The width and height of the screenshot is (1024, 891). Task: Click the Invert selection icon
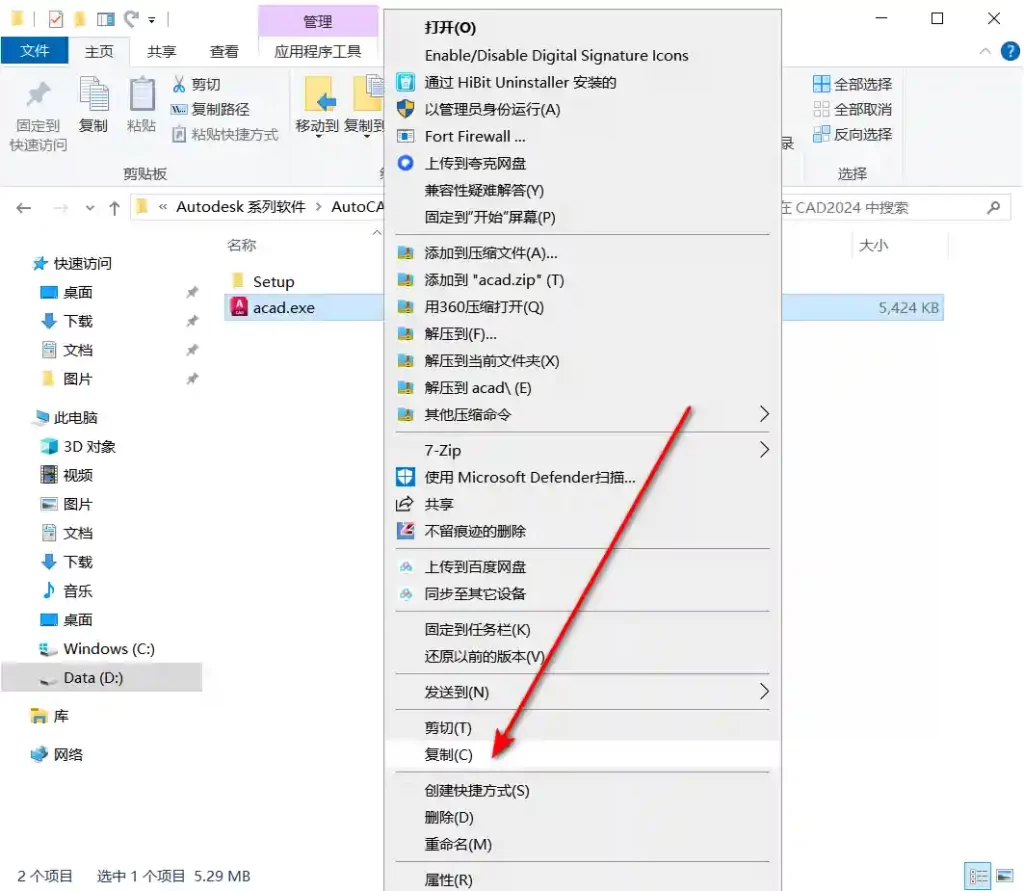[x=821, y=134]
